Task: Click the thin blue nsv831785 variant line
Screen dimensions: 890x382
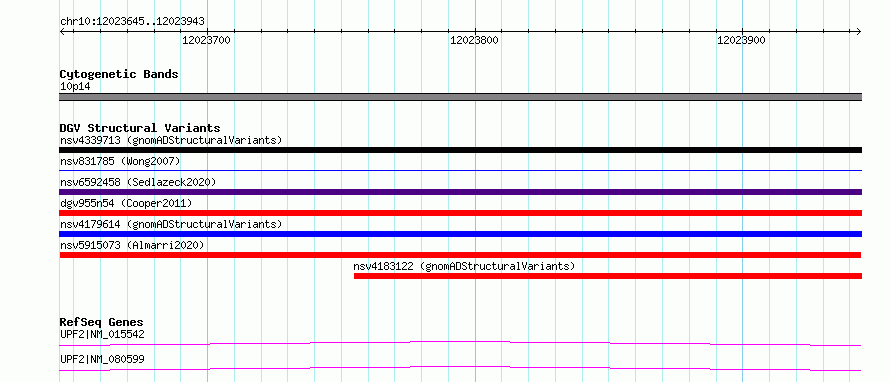Action: 460,170
